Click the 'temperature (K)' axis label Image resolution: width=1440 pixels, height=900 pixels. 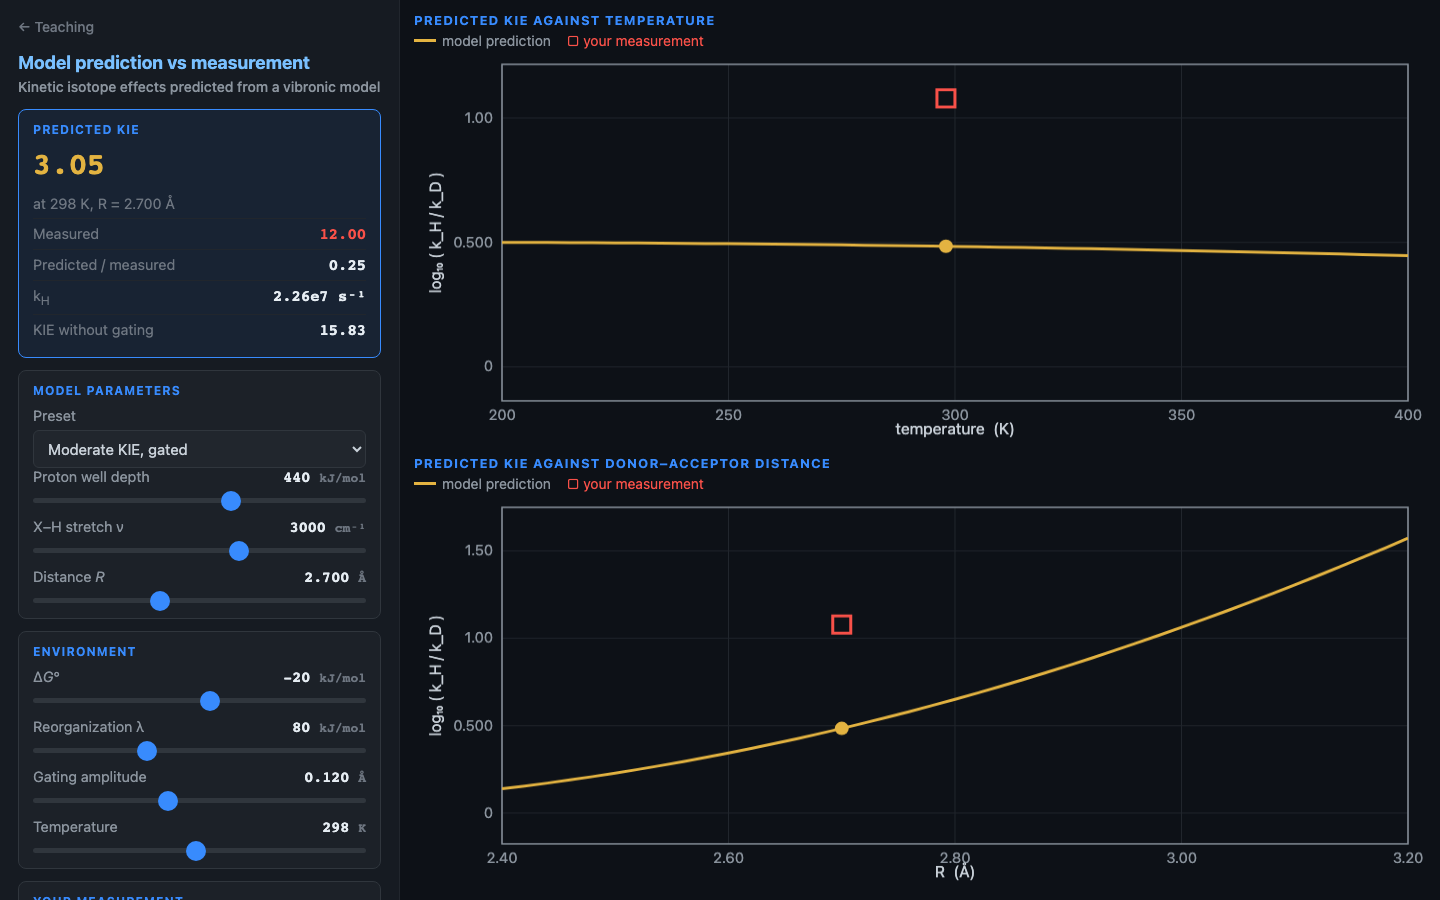[955, 429]
